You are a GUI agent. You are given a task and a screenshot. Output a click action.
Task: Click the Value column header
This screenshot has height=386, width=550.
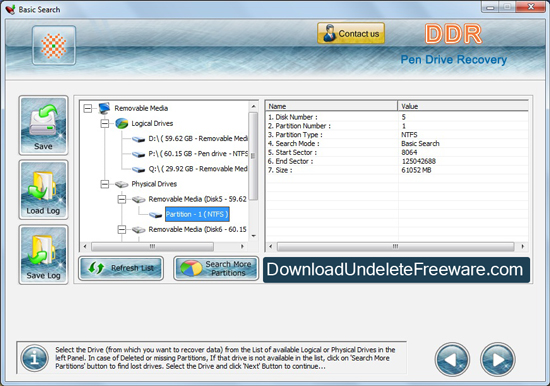pyautogui.click(x=463, y=106)
